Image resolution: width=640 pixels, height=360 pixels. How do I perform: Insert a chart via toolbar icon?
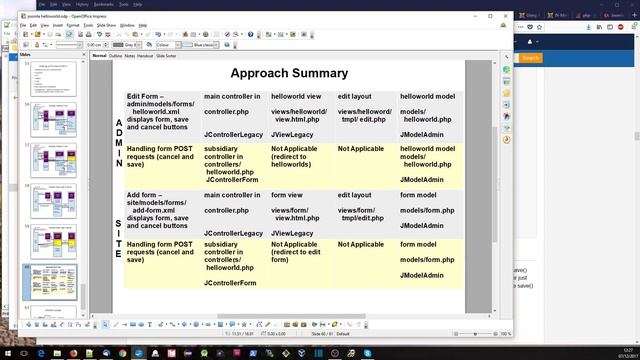pyautogui.click(x=185, y=35)
